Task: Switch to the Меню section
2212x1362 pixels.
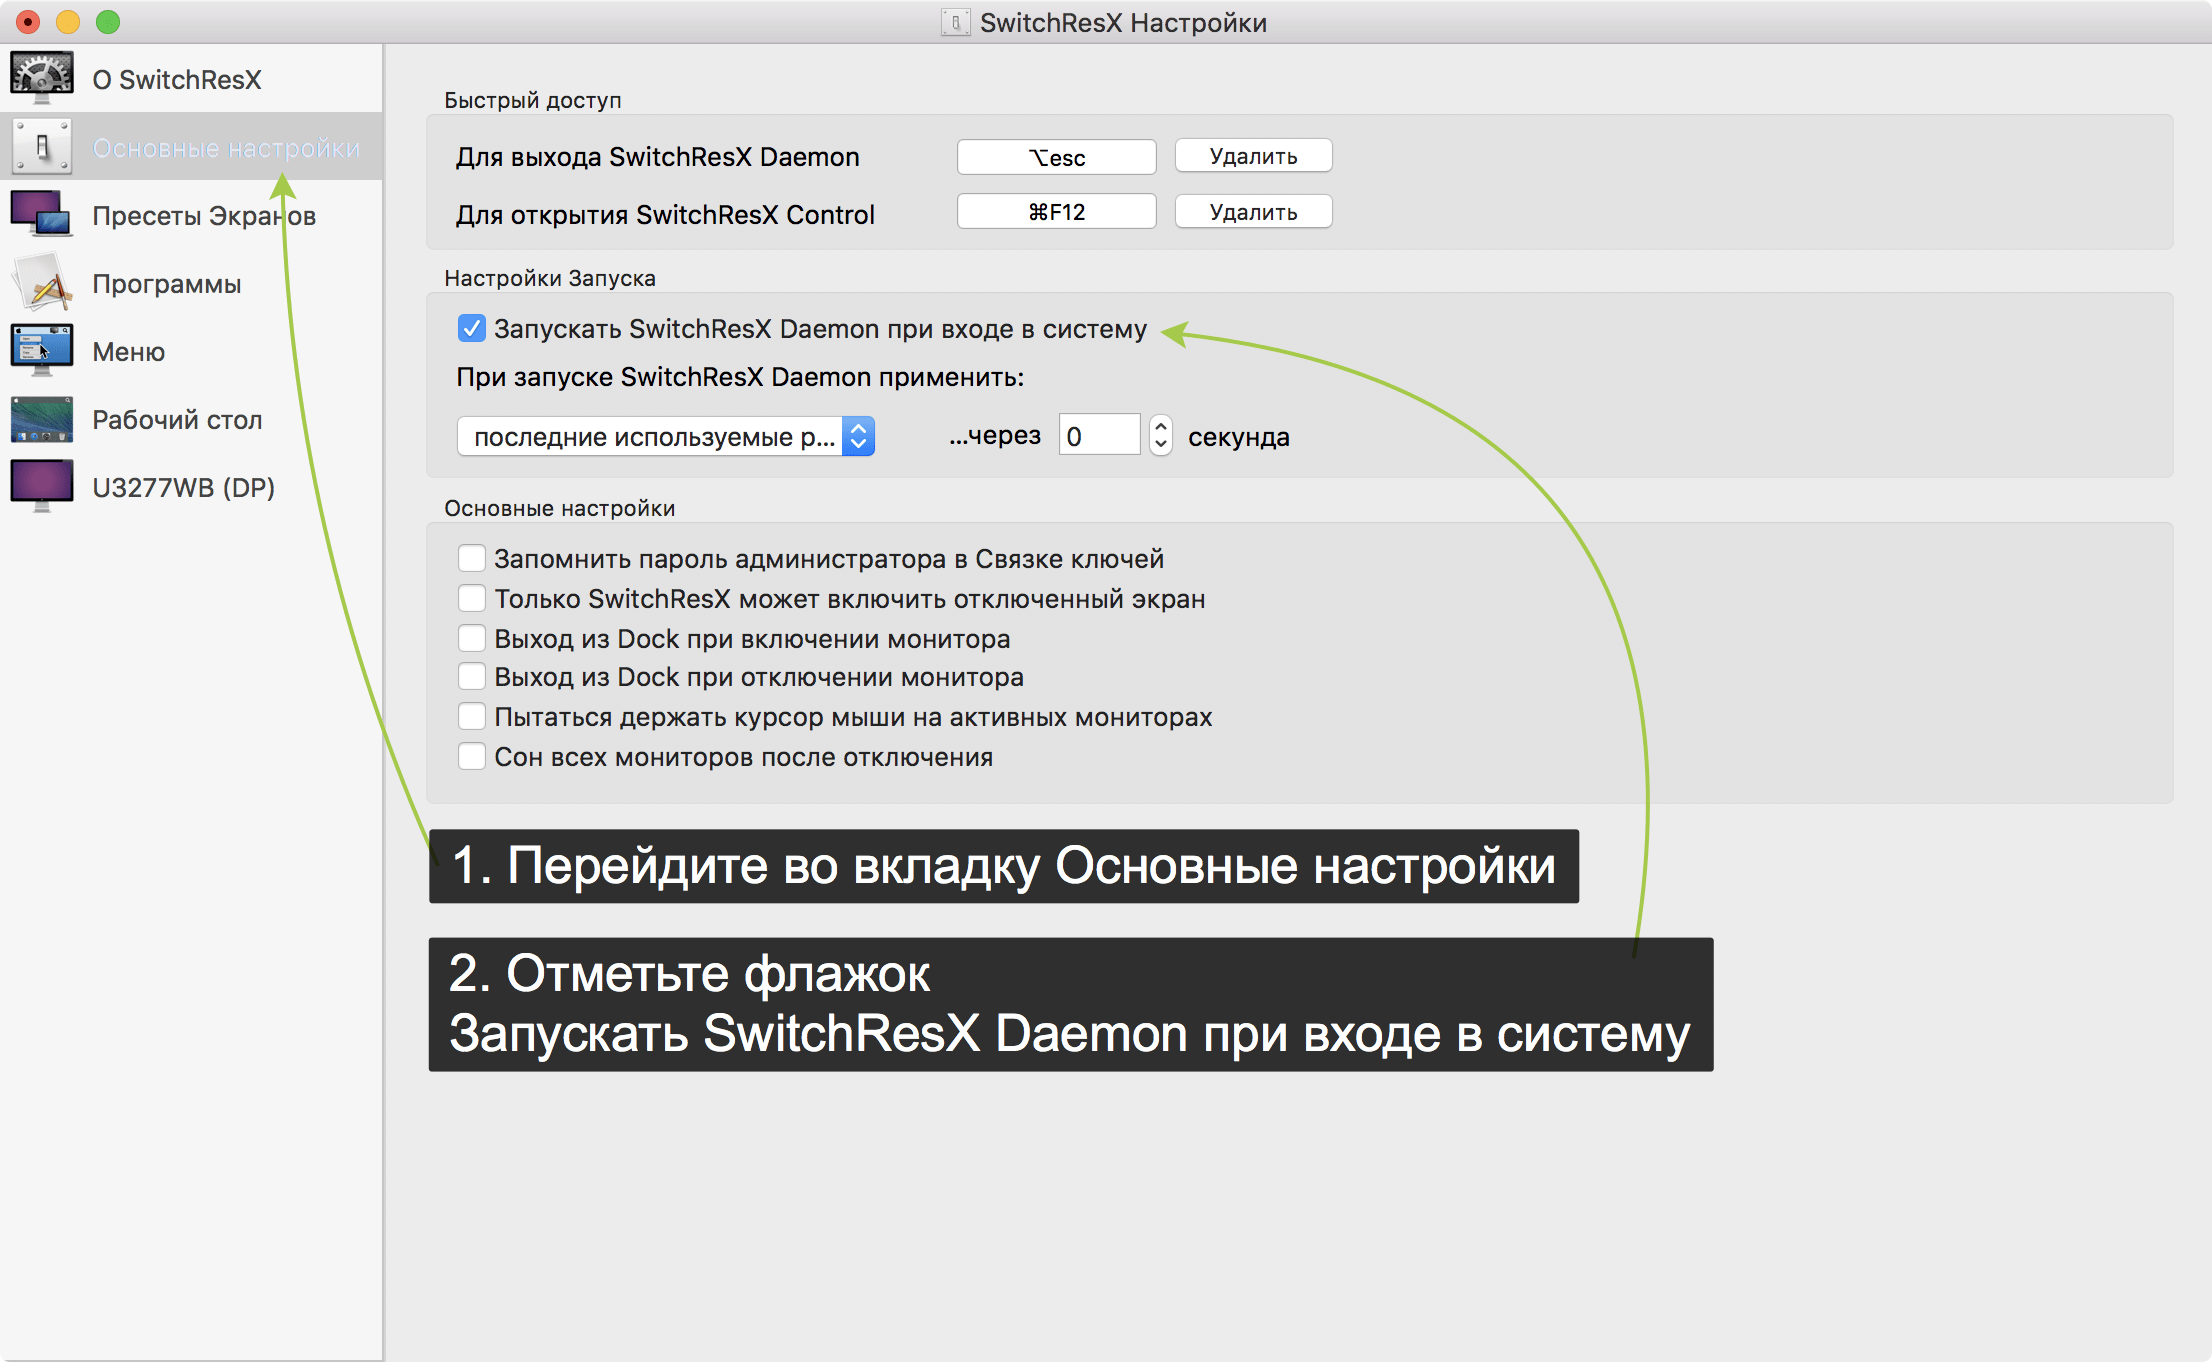Action: tap(191, 351)
